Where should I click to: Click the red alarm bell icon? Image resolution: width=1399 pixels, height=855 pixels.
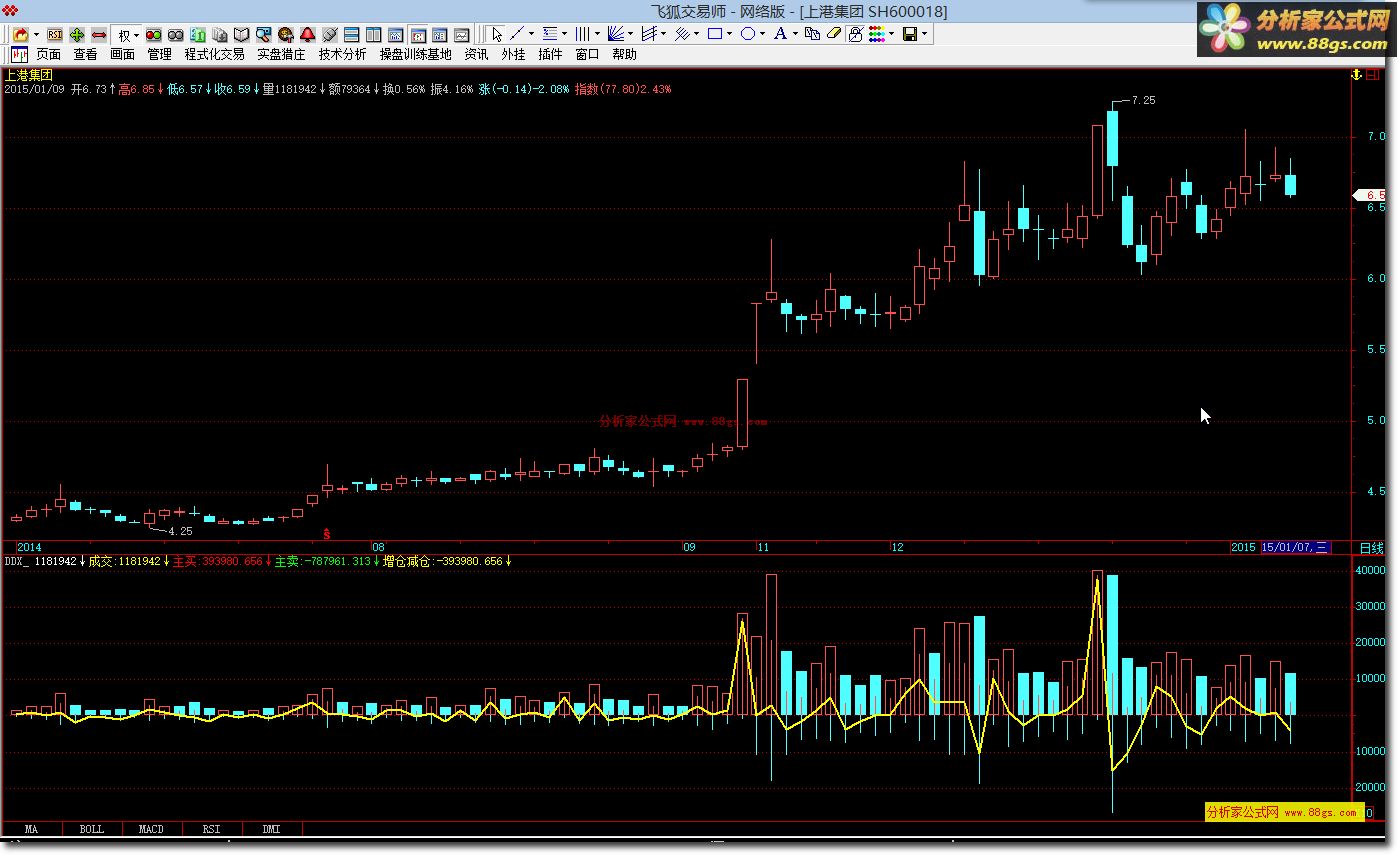(x=307, y=34)
